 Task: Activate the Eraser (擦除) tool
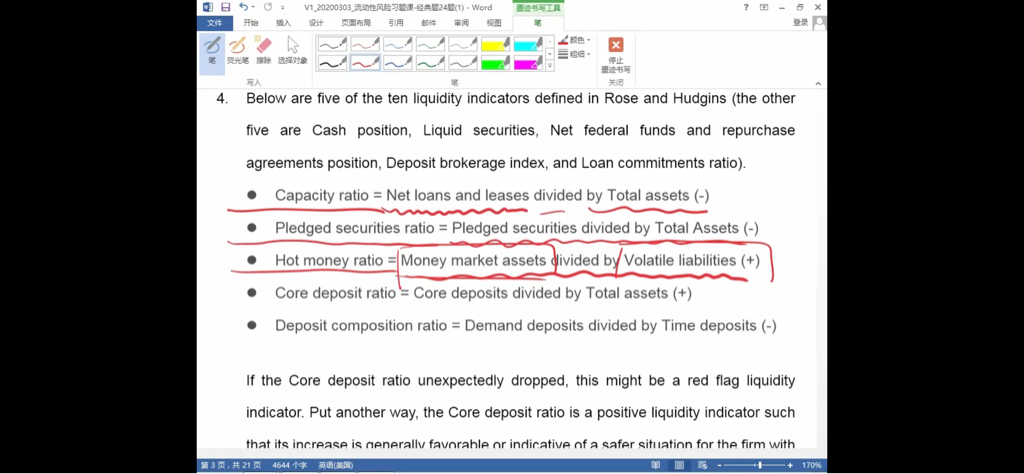point(263,50)
